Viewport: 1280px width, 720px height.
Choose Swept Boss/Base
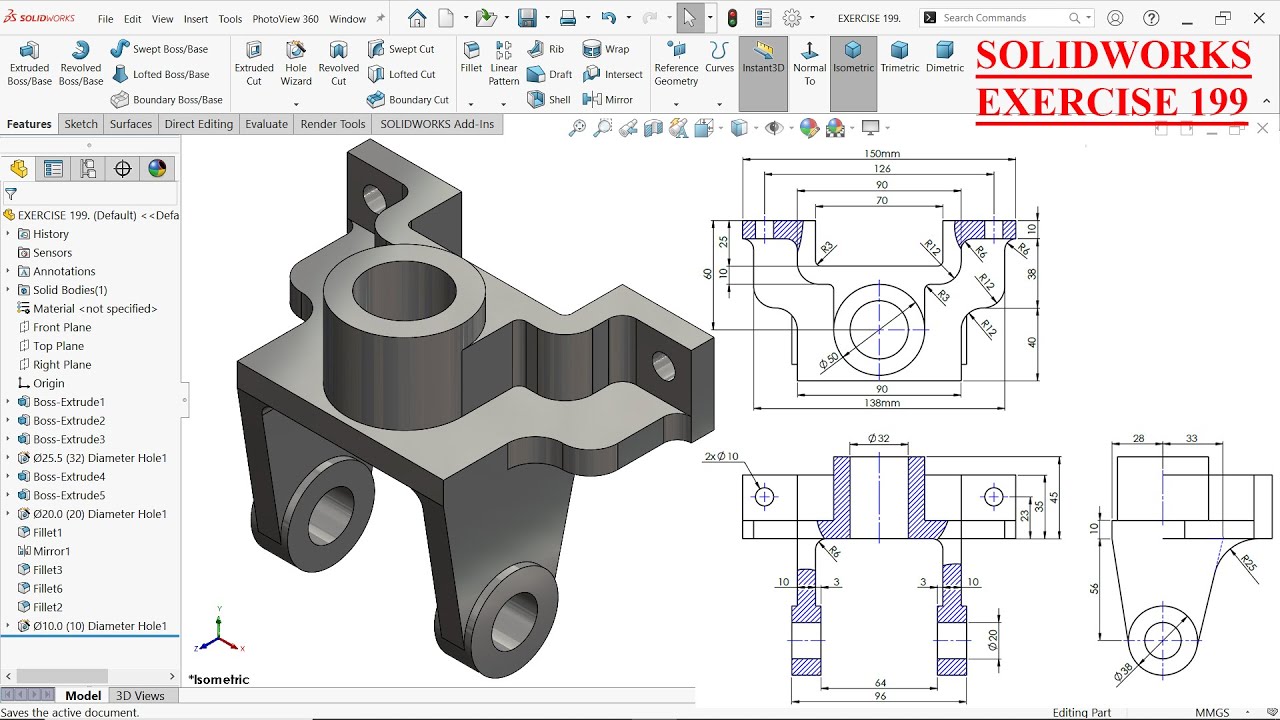[x=159, y=49]
